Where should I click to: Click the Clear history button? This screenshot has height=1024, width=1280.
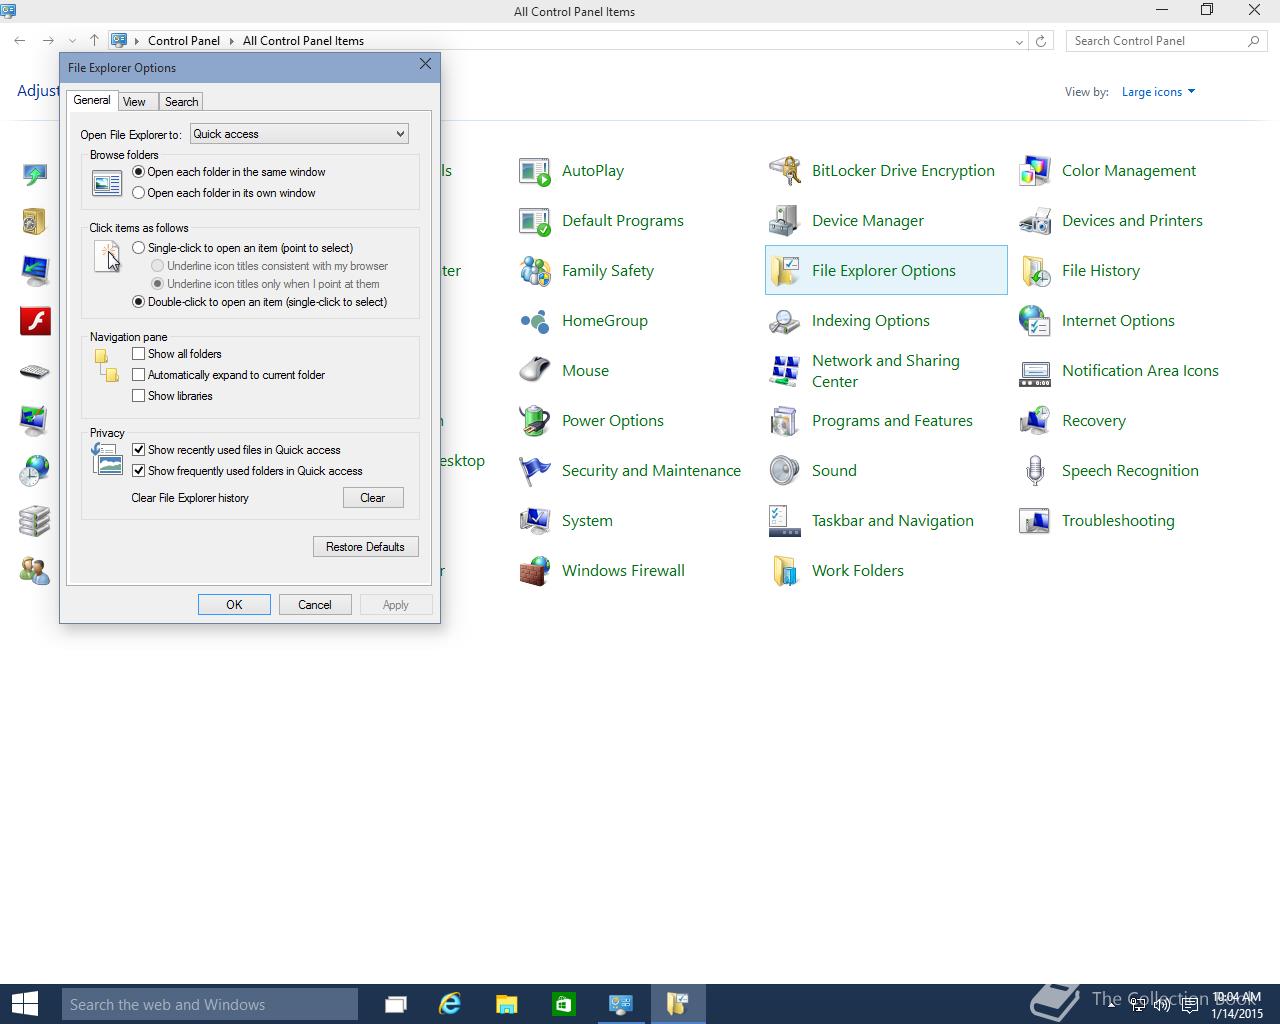coord(373,498)
